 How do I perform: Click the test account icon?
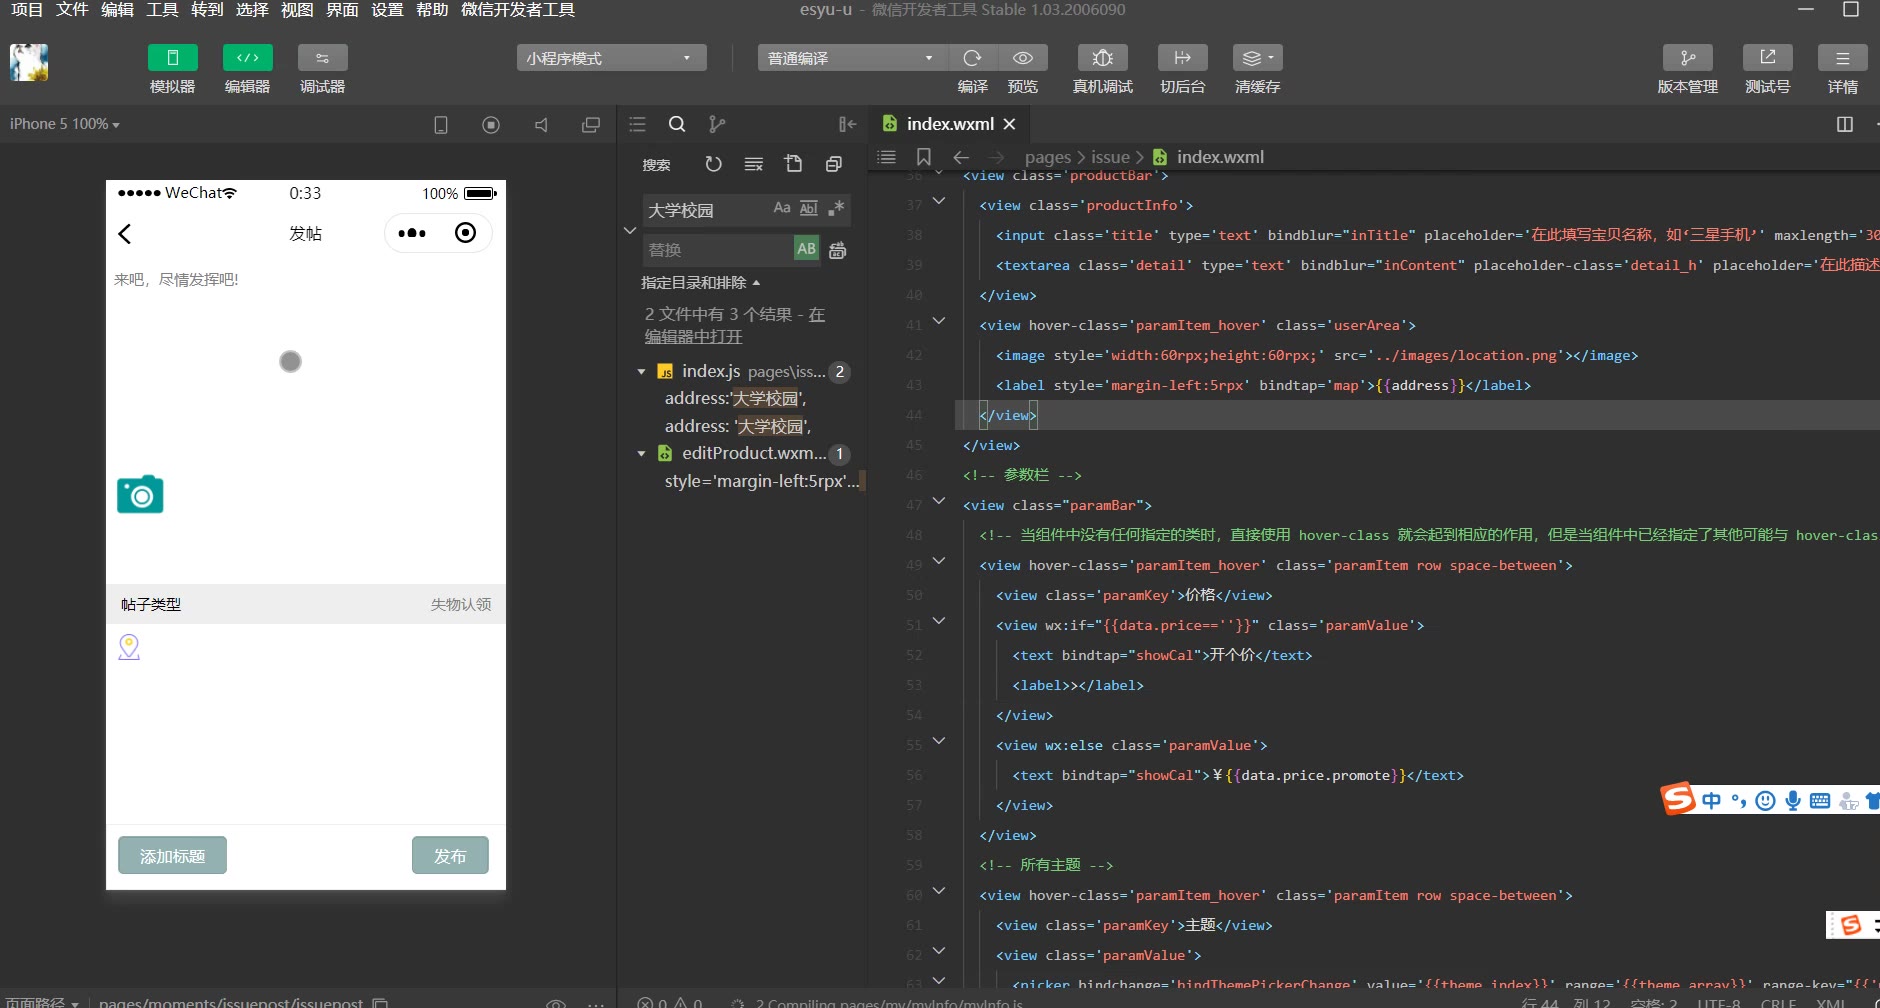pyautogui.click(x=1767, y=58)
